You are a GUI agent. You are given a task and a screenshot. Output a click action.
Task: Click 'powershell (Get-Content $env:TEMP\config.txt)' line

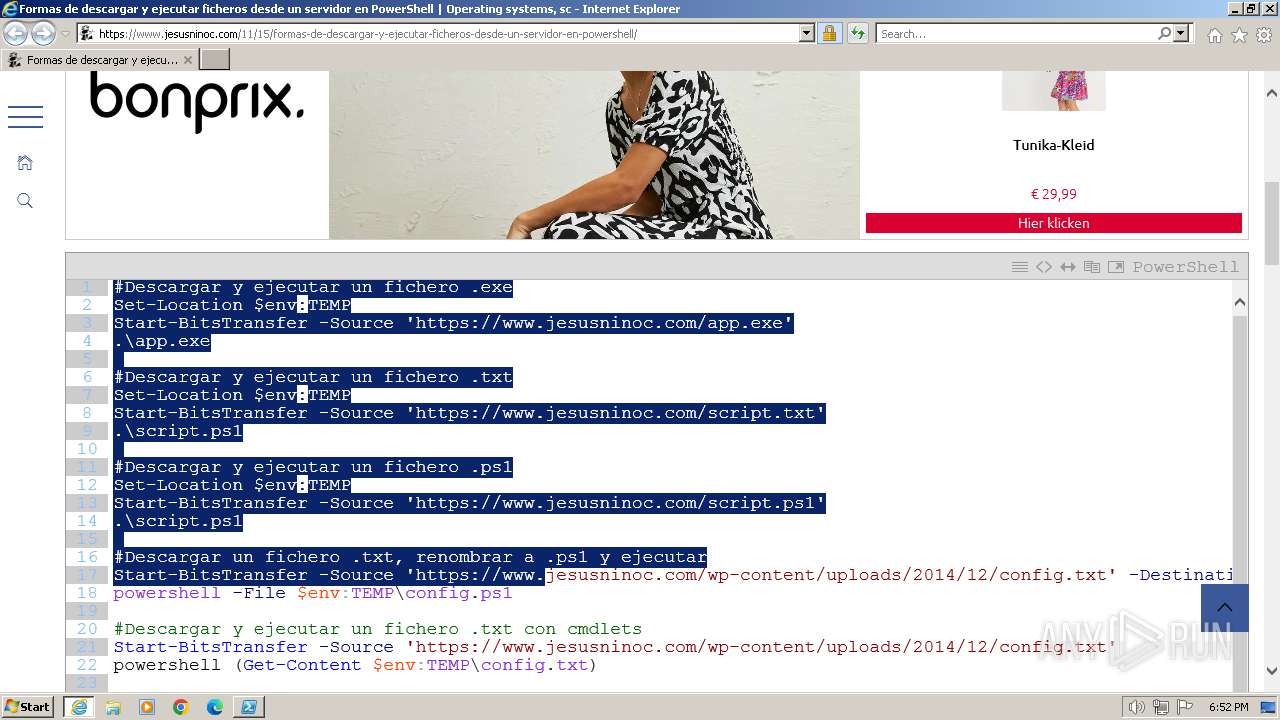(x=355, y=665)
